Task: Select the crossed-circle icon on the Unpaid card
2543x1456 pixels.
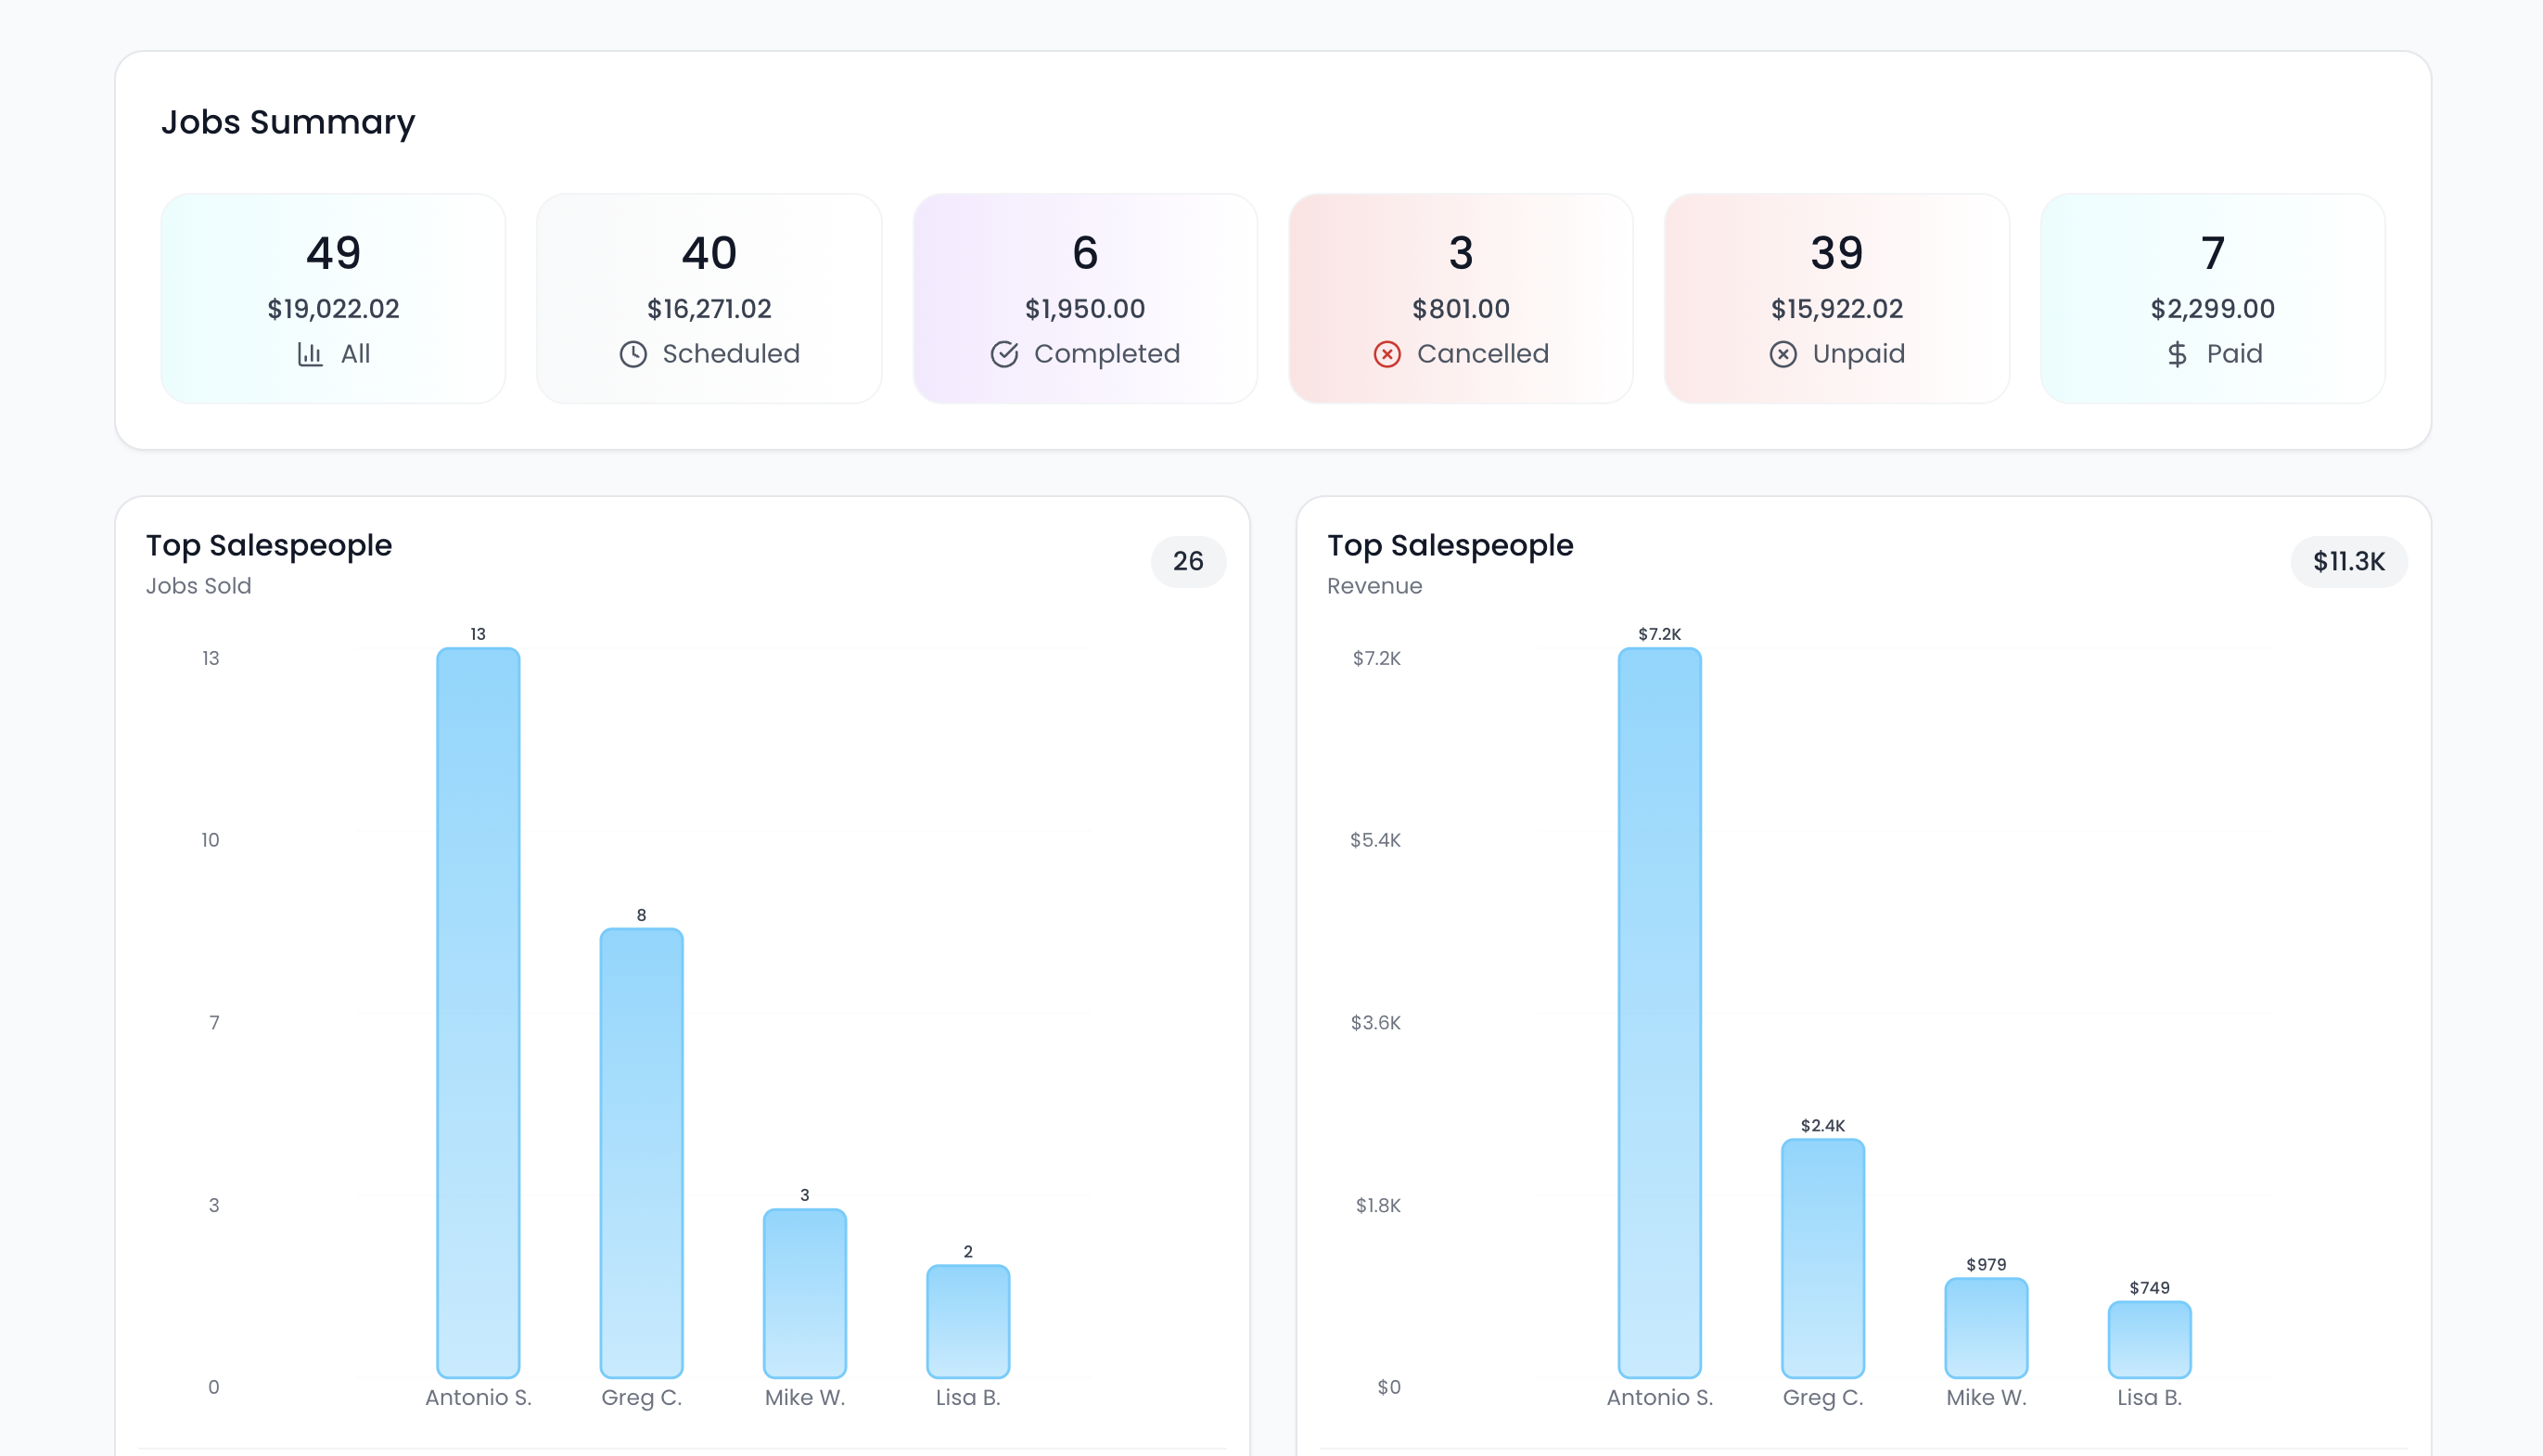Action: coord(1782,354)
